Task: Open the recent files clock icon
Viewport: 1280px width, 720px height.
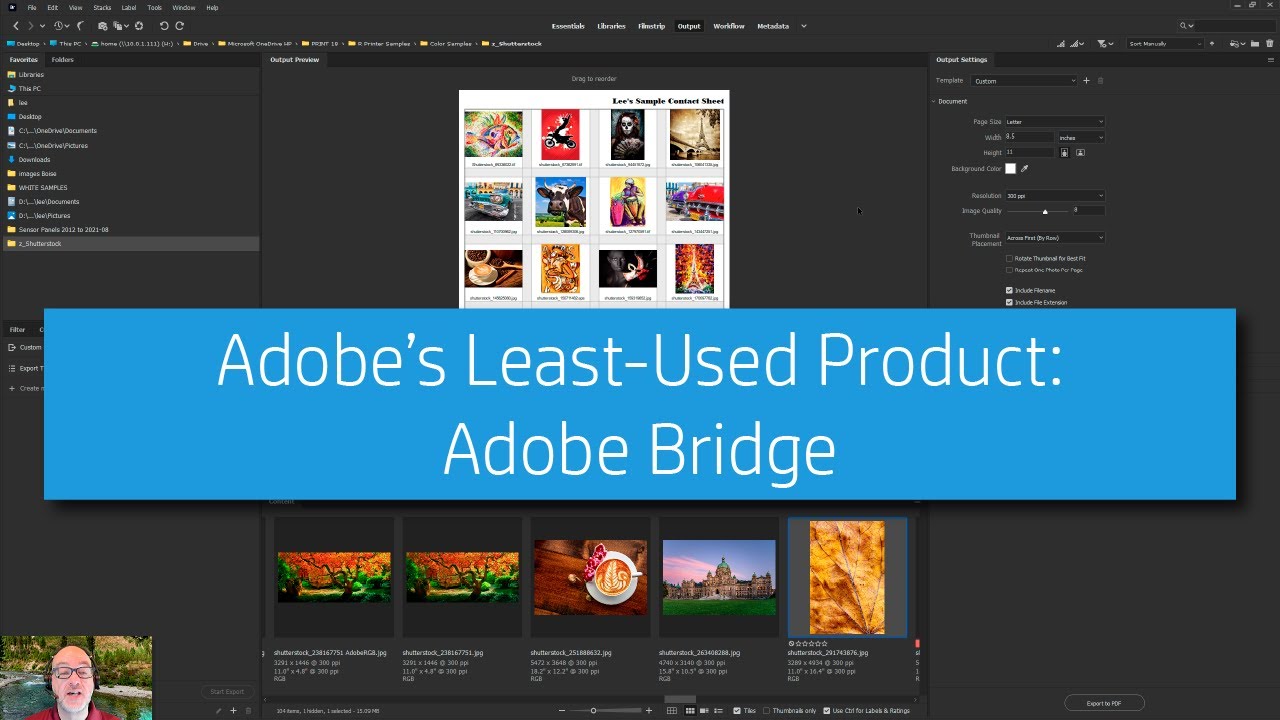Action: [x=58, y=26]
